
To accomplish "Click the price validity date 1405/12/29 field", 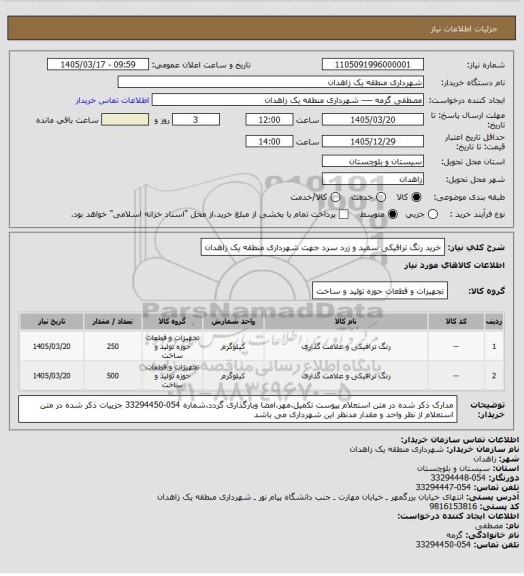I will pos(373,141).
